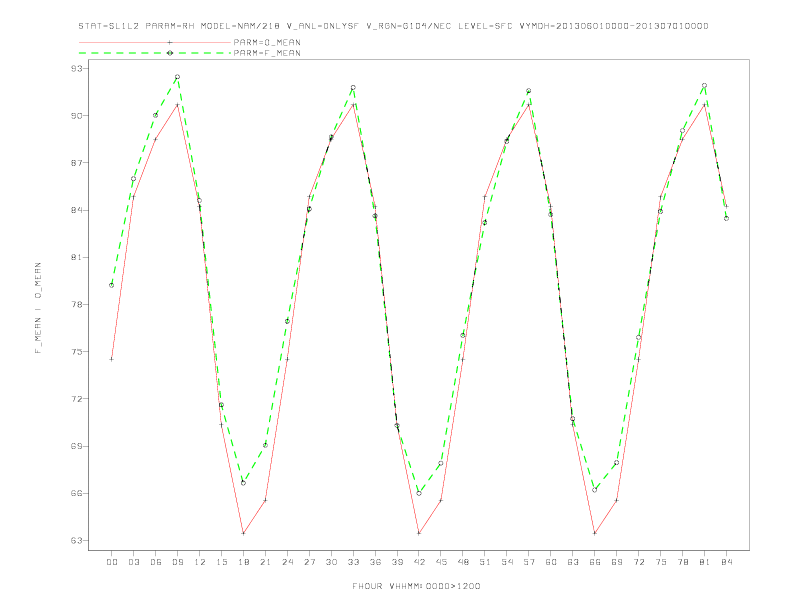The height and width of the screenshot is (612, 792).
Task: Click the x-axis tick label 48
Action: (x=463, y=562)
